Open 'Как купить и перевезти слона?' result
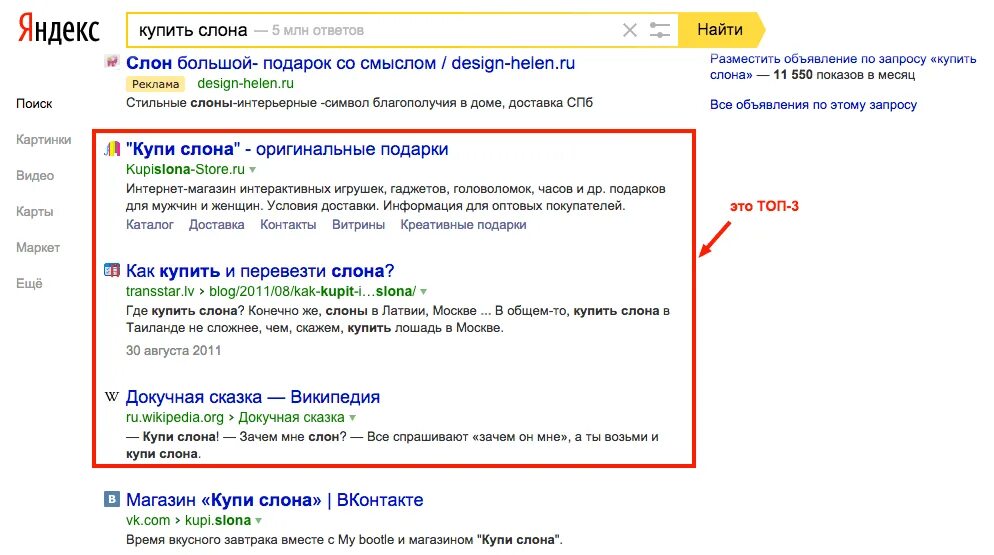The image size is (994, 555). (x=260, y=271)
